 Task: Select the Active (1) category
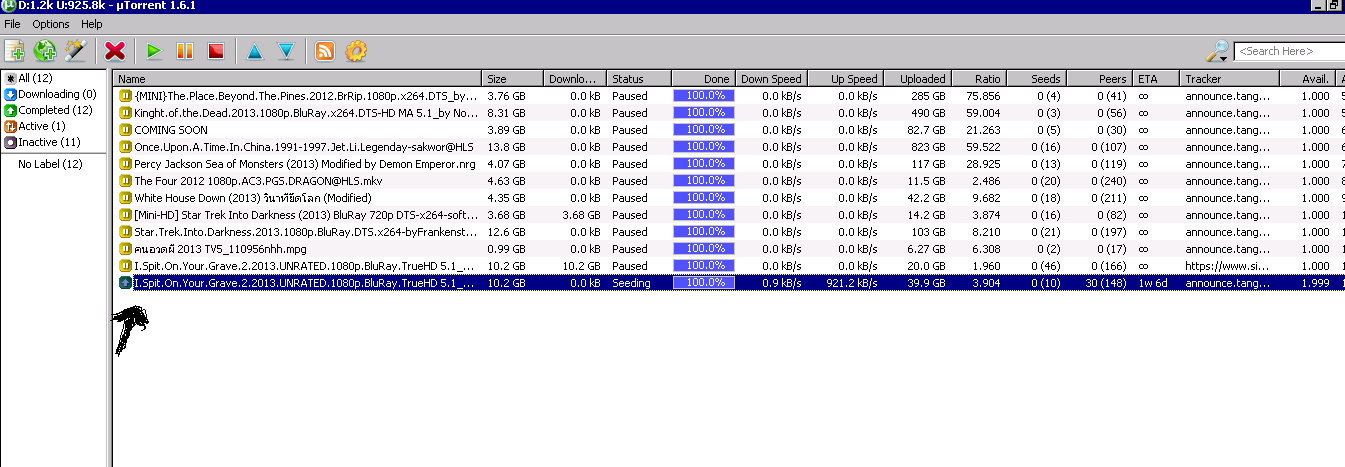[35, 126]
